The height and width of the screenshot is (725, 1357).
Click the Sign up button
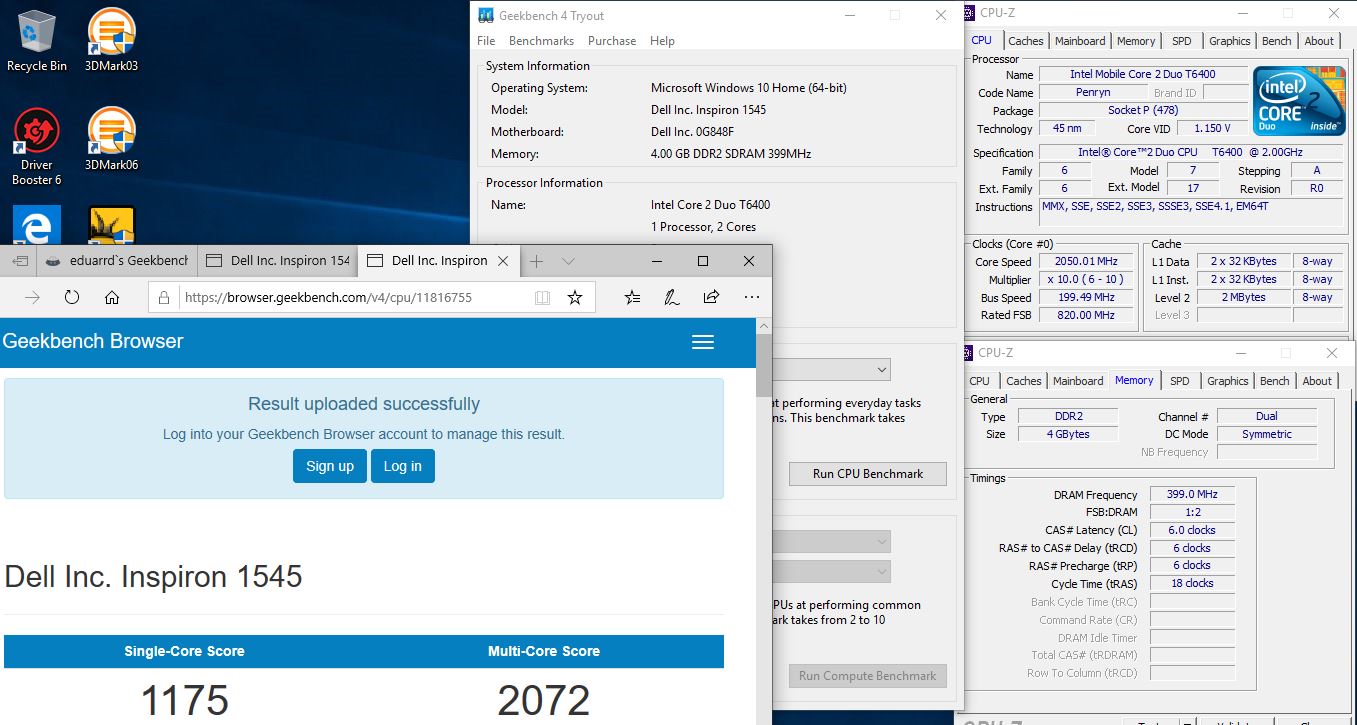(x=330, y=466)
